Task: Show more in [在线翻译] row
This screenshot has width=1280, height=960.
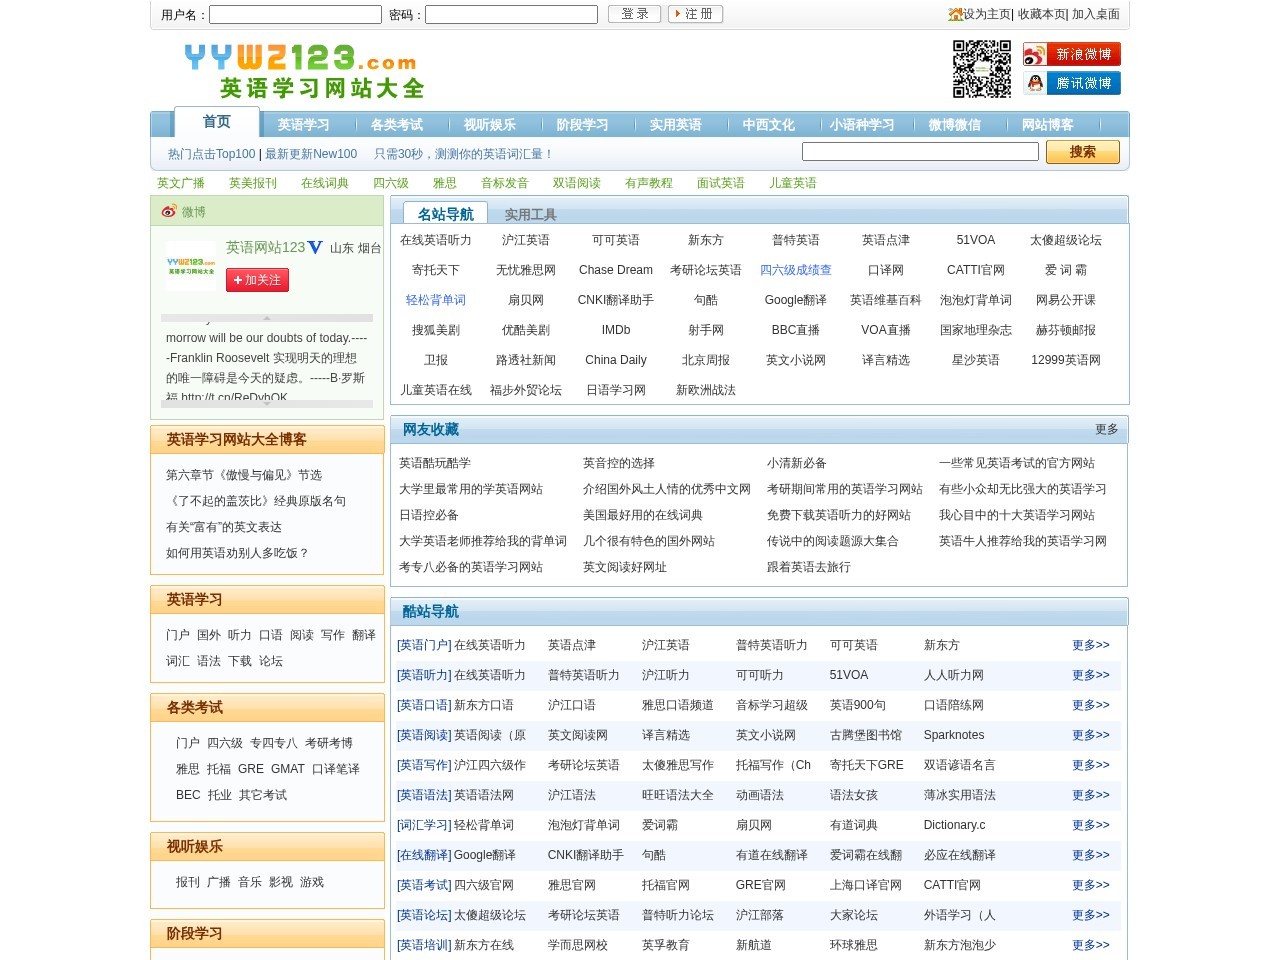Action: tap(1091, 855)
